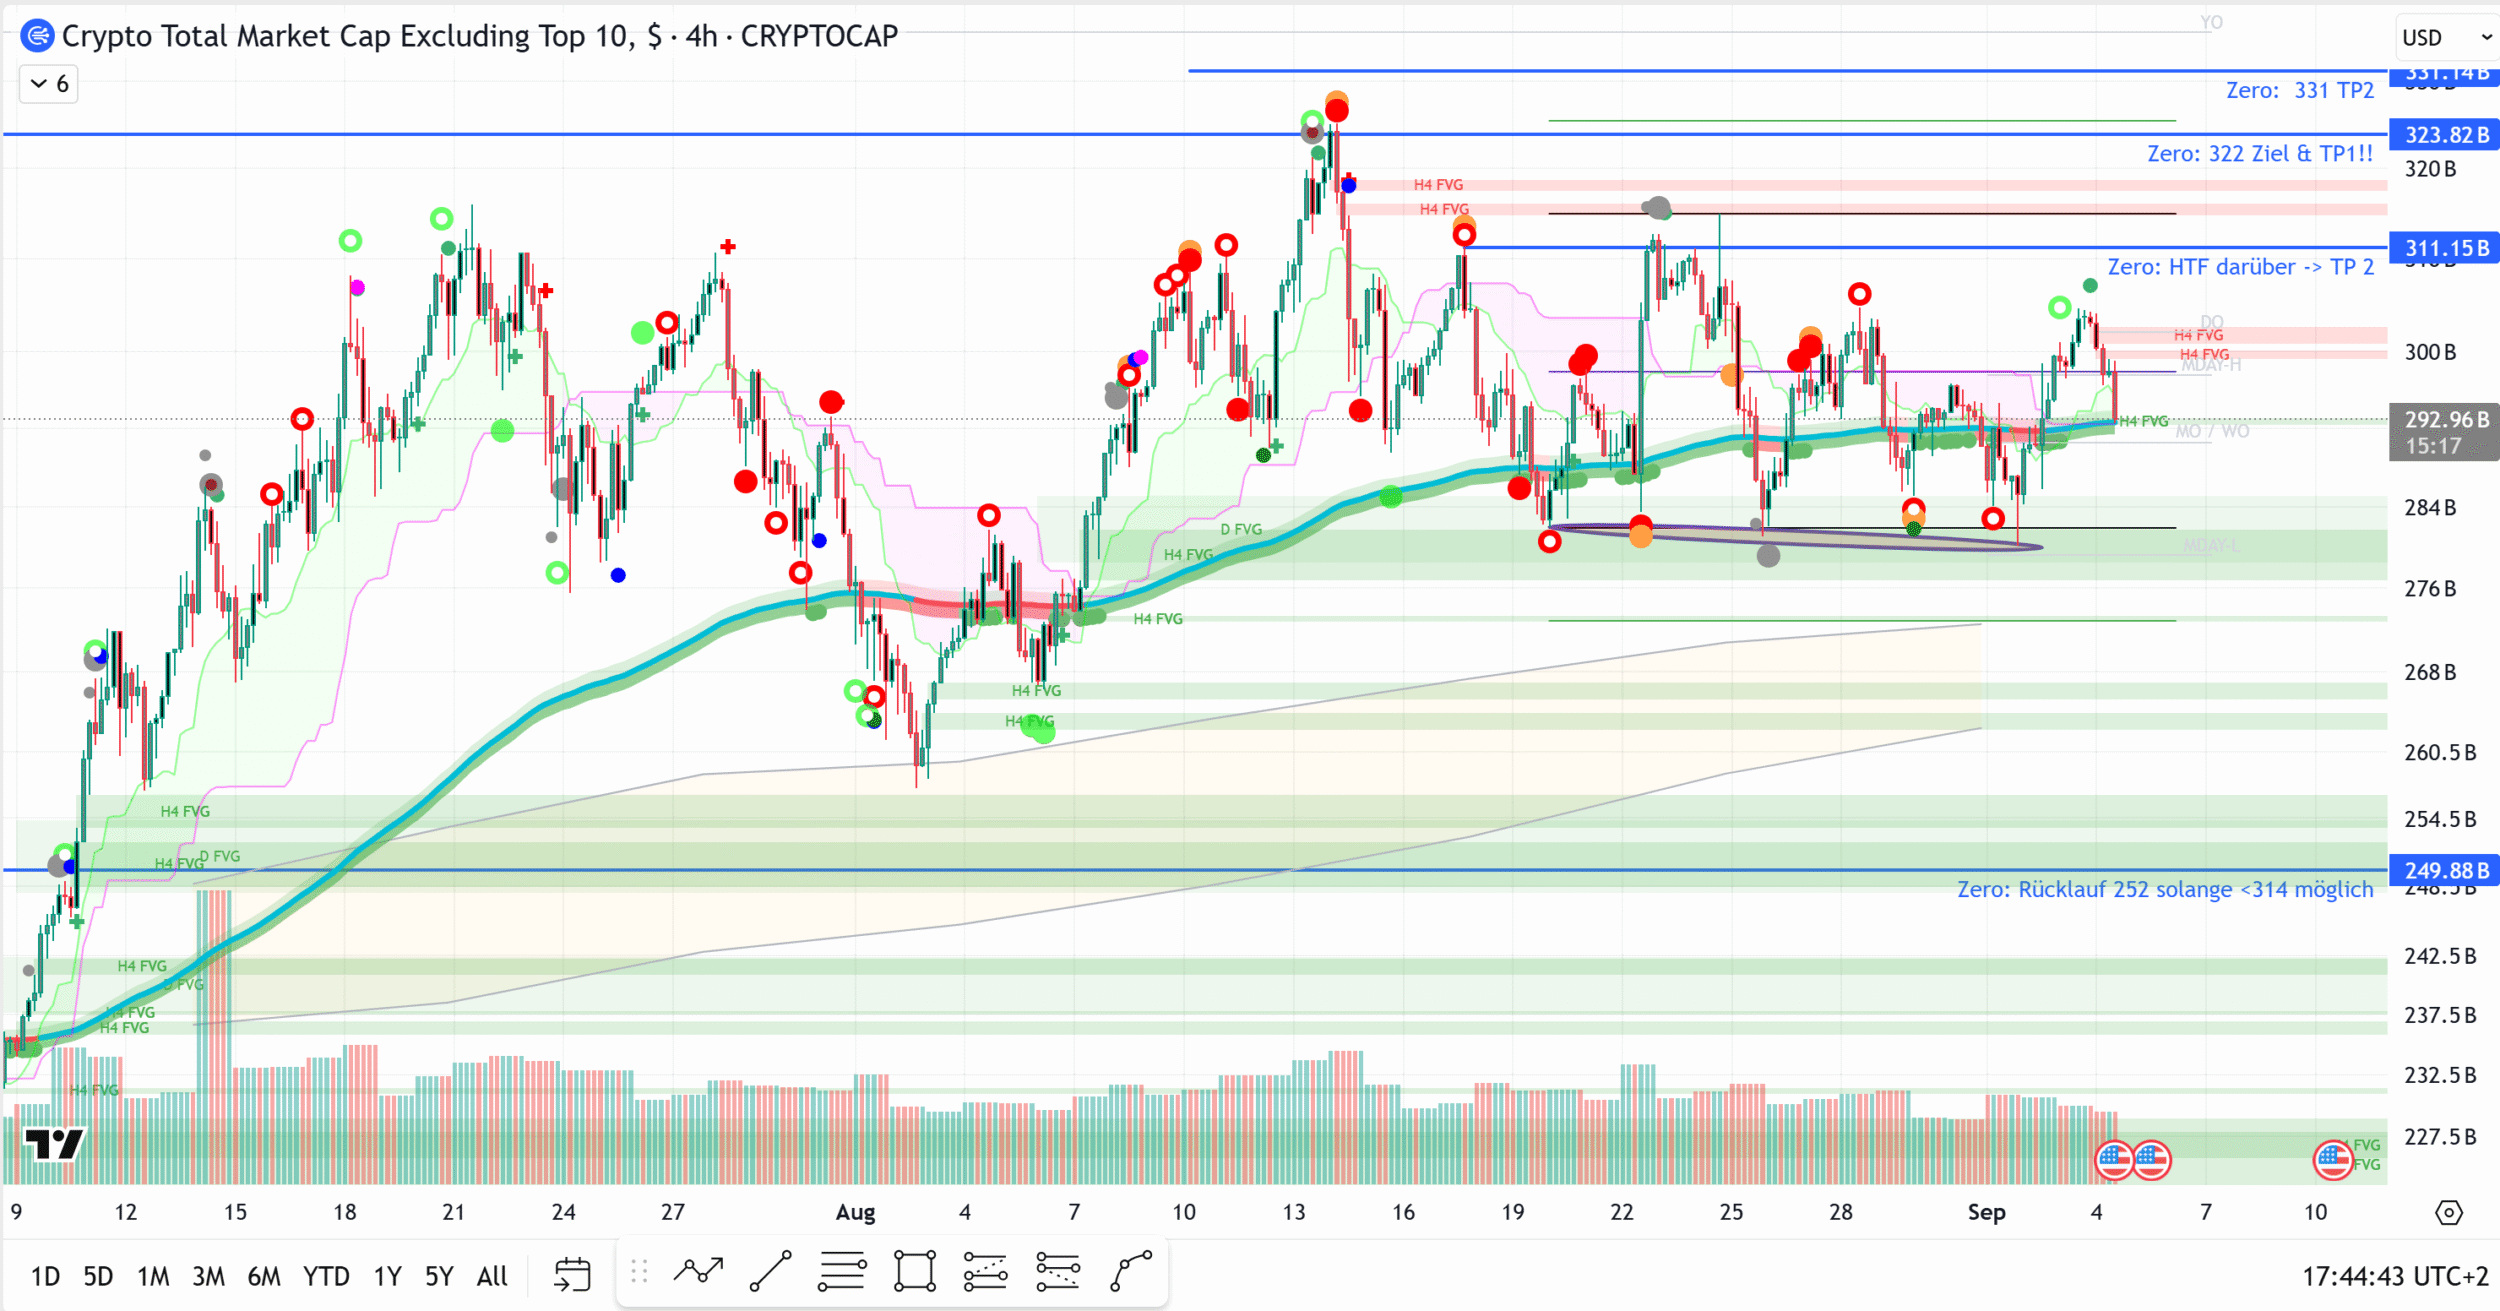
Task: Show All available data range
Action: pos(492,1276)
